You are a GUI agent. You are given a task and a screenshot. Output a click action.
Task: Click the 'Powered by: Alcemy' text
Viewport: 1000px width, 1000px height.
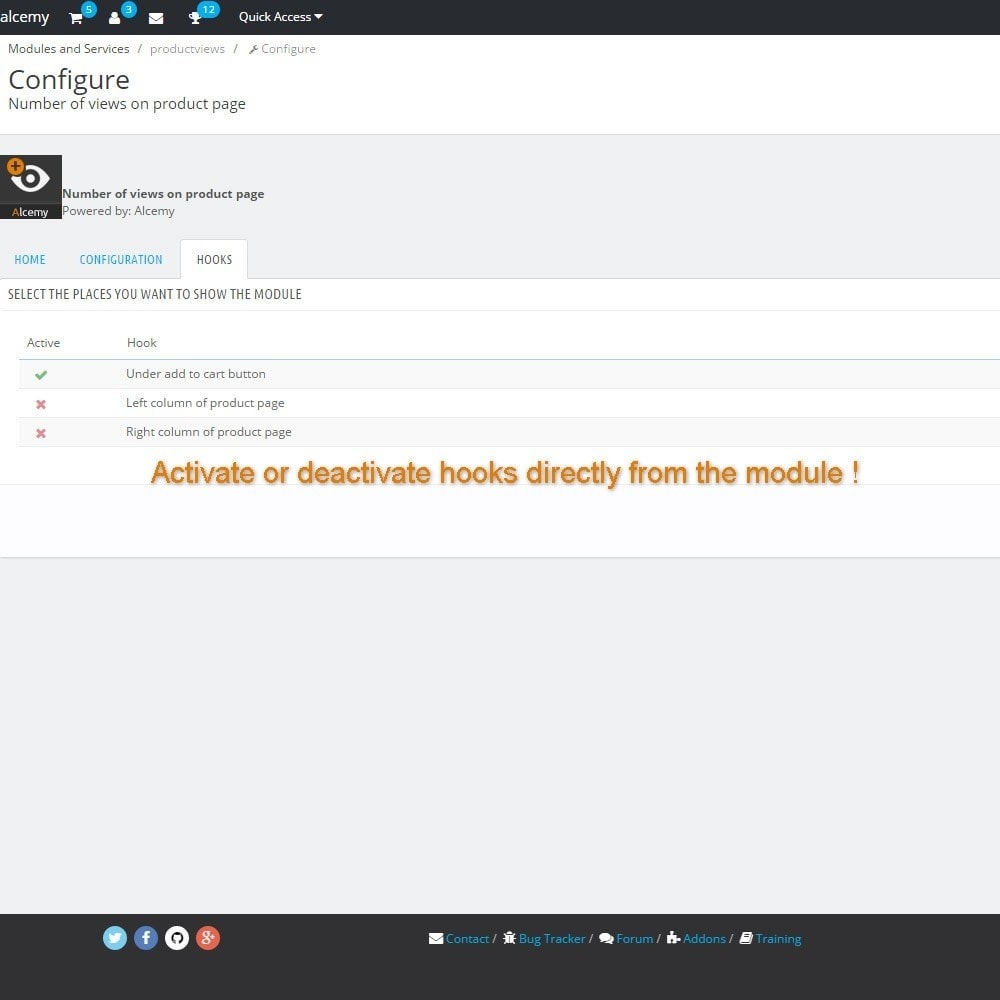coord(118,211)
